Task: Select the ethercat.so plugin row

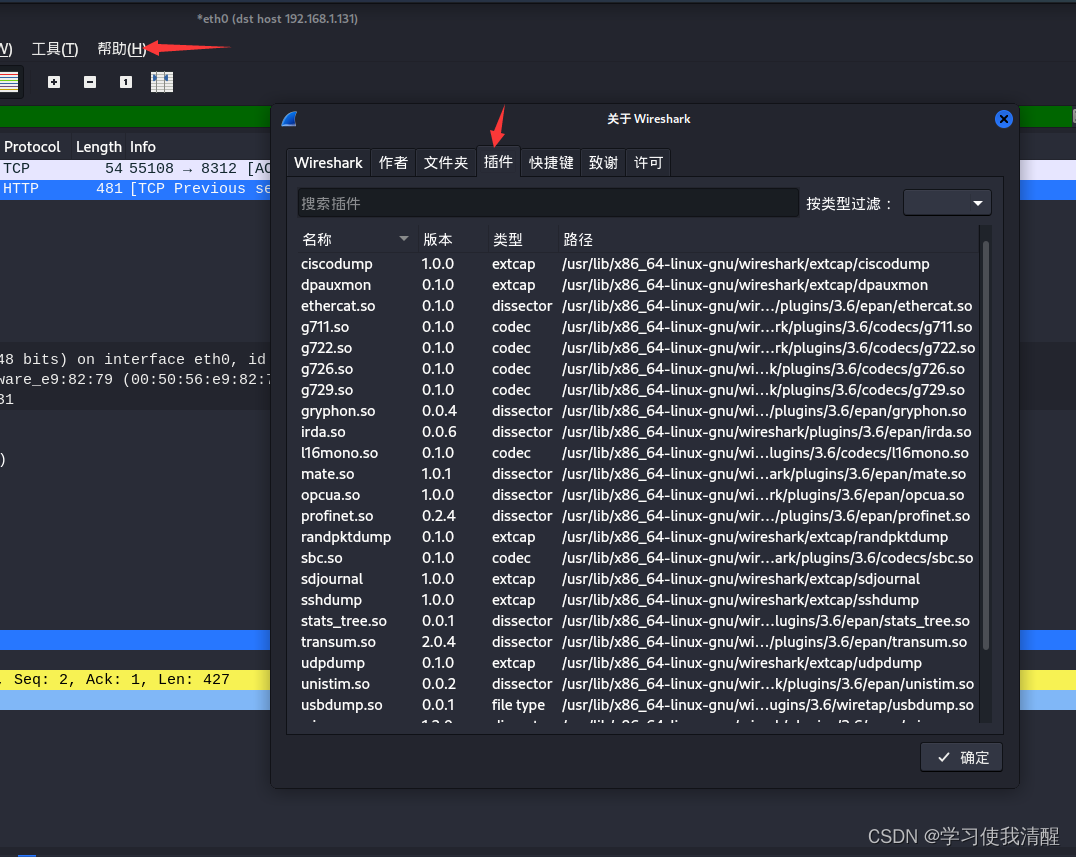Action: [638, 306]
